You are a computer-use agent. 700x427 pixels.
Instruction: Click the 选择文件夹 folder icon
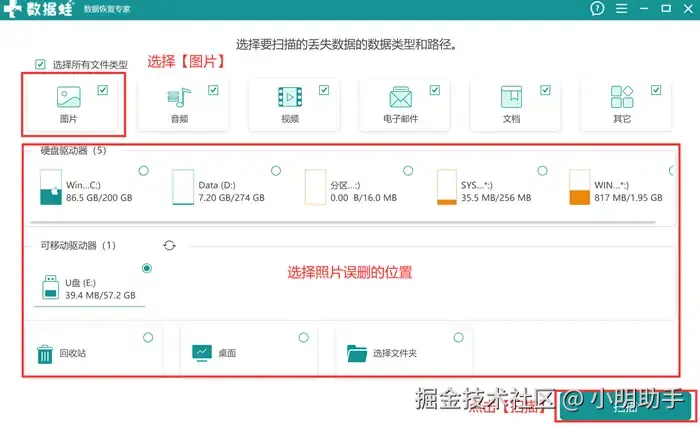(x=357, y=353)
